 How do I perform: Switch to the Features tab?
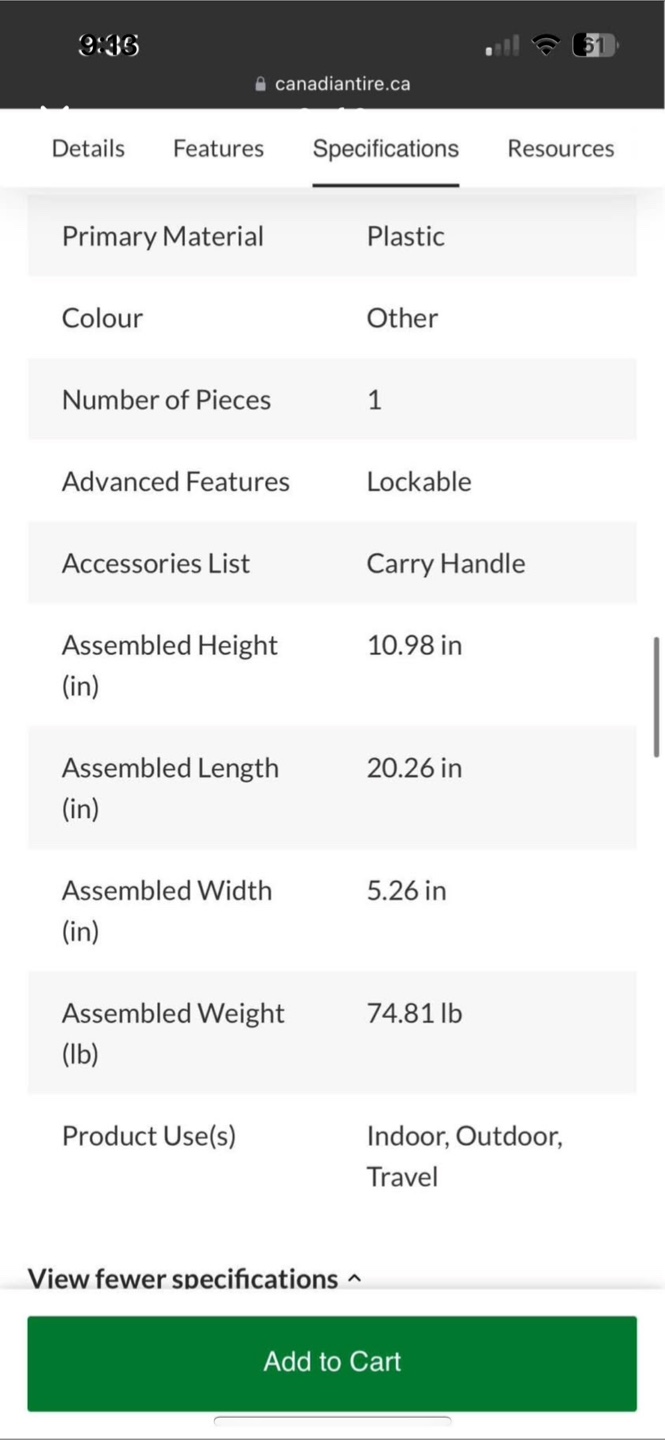(x=218, y=148)
